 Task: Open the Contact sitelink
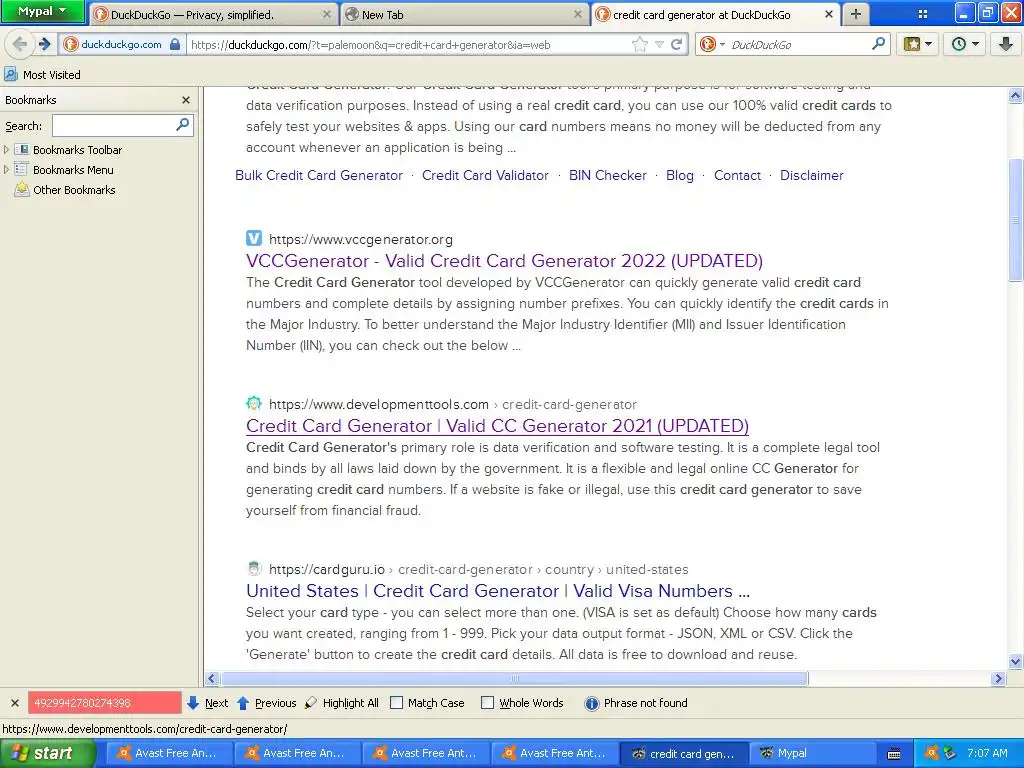pyautogui.click(x=737, y=175)
